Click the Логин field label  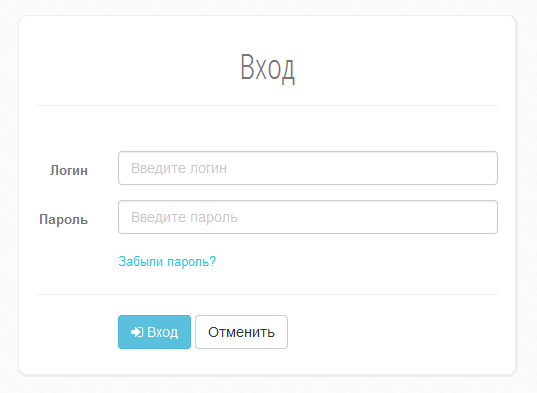pyautogui.click(x=69, y=170)
